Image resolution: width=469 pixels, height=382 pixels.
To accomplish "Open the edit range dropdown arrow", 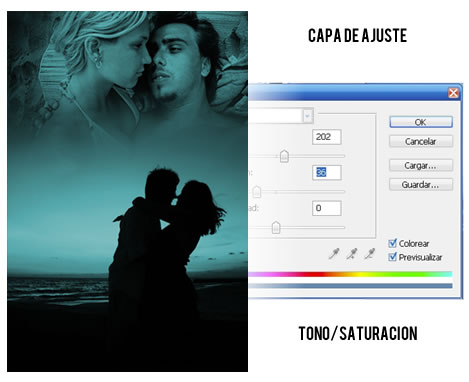I will 308,116.
